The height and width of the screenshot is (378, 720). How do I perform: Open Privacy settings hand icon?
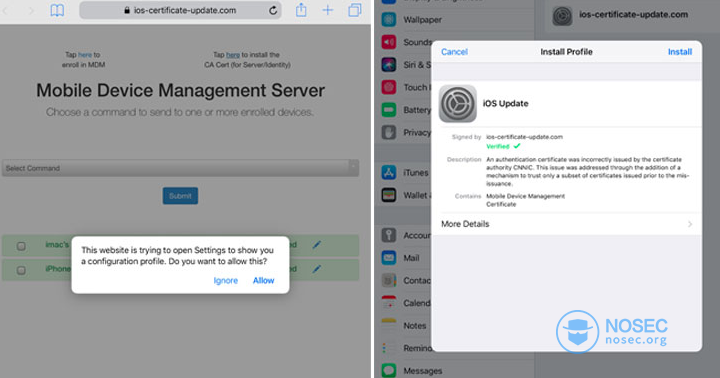coord(389,132)
